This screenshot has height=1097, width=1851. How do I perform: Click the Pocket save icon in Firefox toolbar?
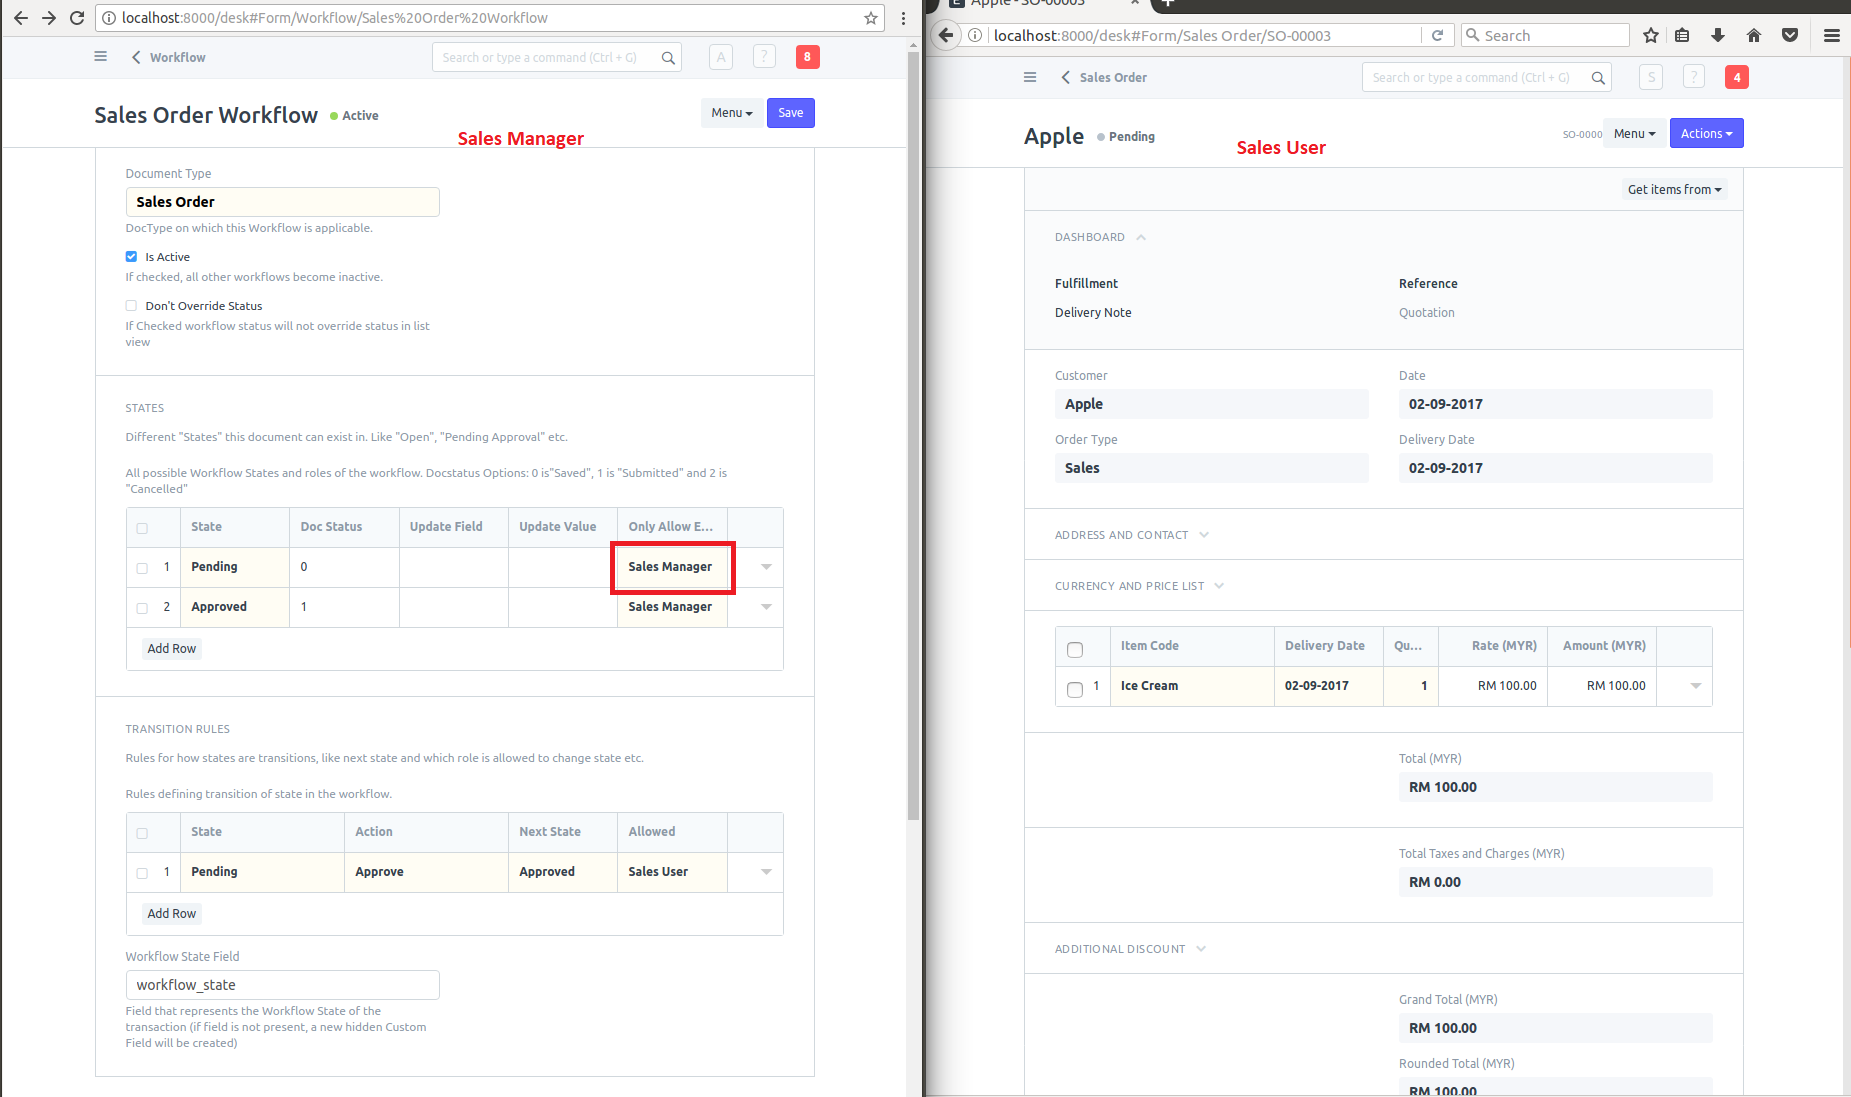click(x=1789, y=35)
